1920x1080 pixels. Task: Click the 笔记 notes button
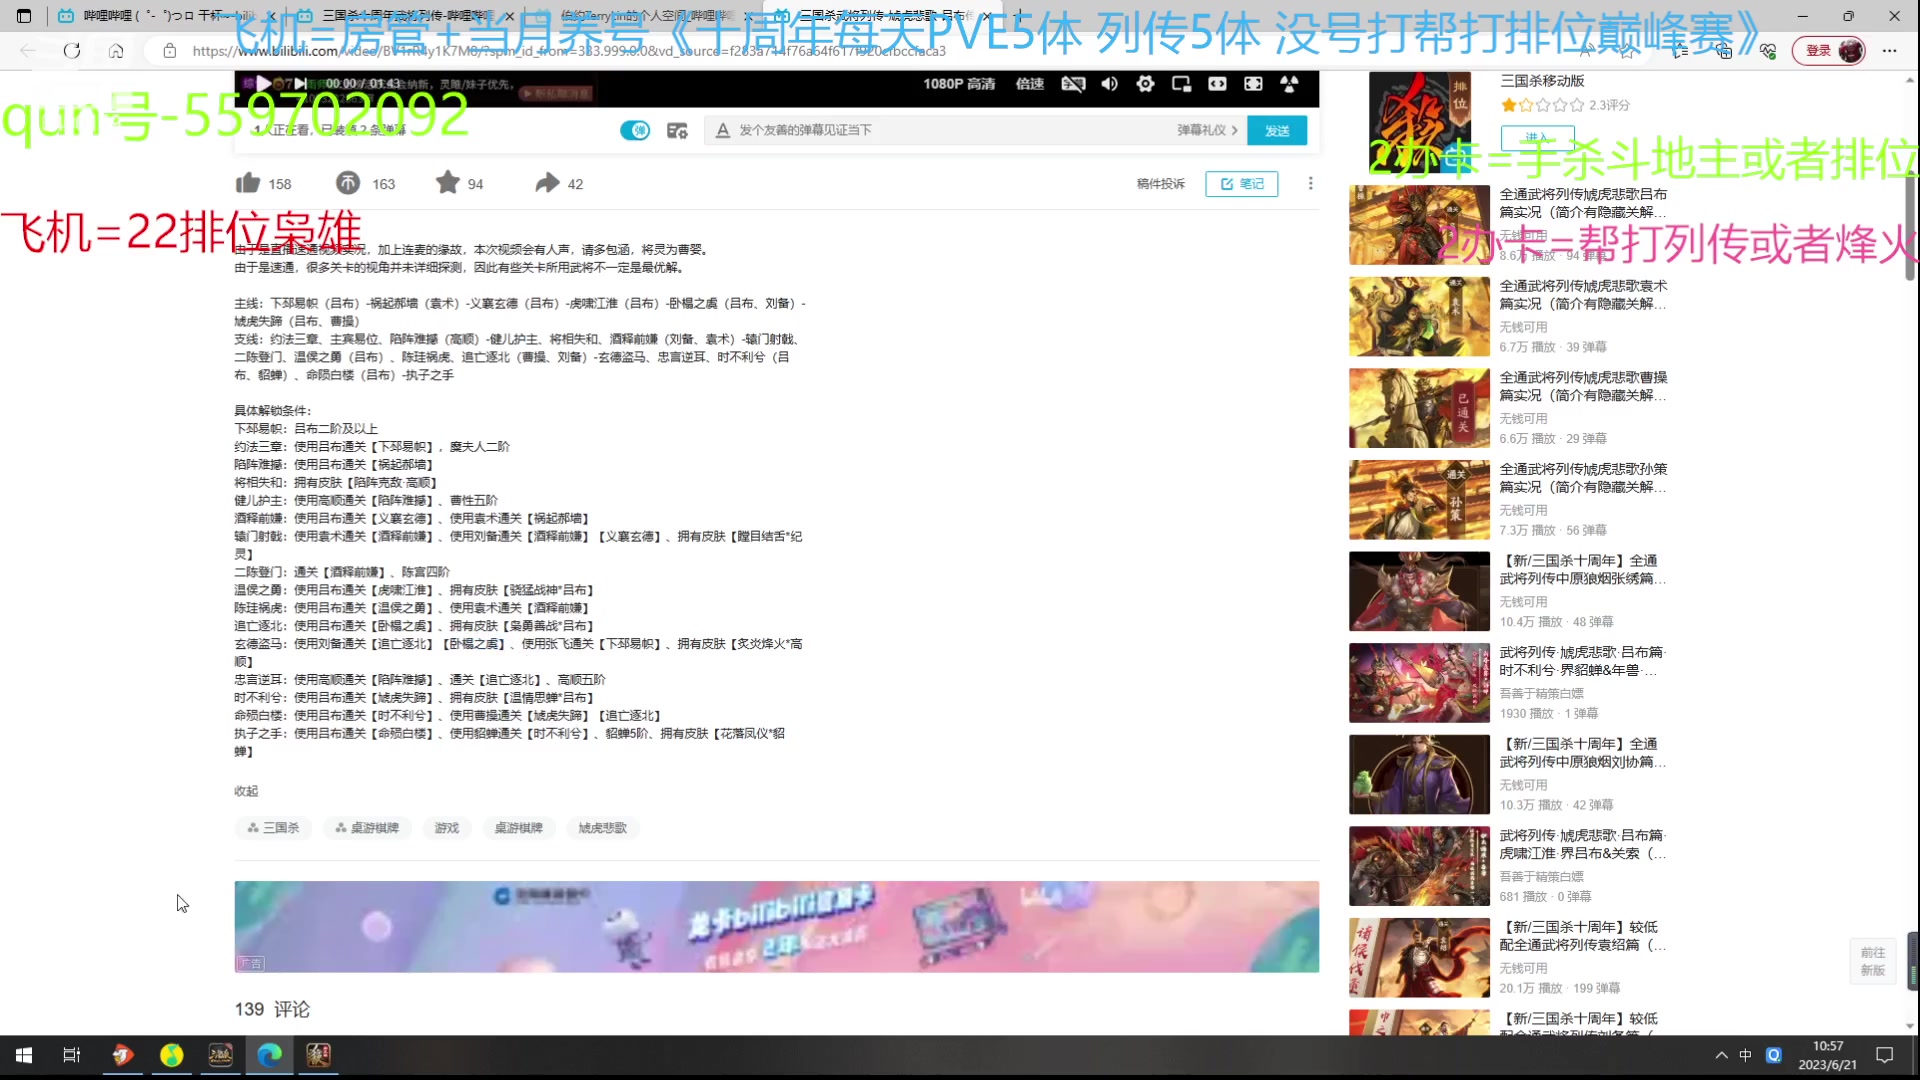pos(1241,184)
